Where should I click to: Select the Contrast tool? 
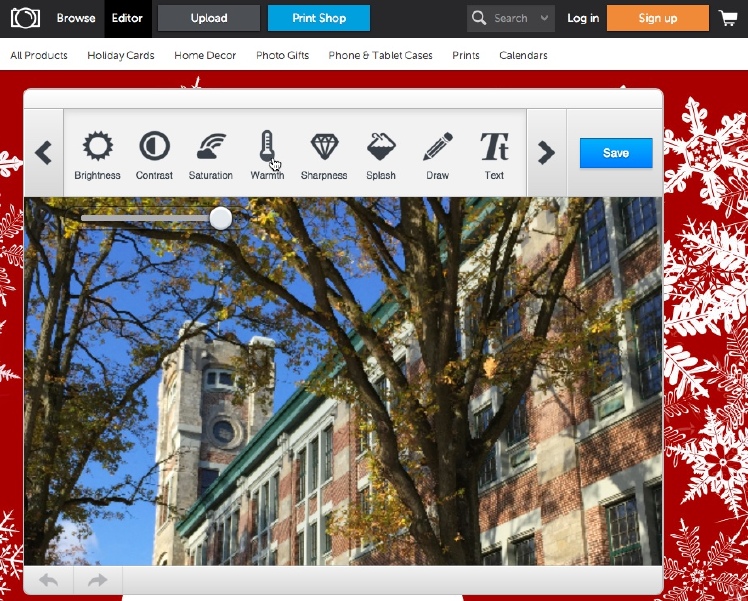coord(154,155)
